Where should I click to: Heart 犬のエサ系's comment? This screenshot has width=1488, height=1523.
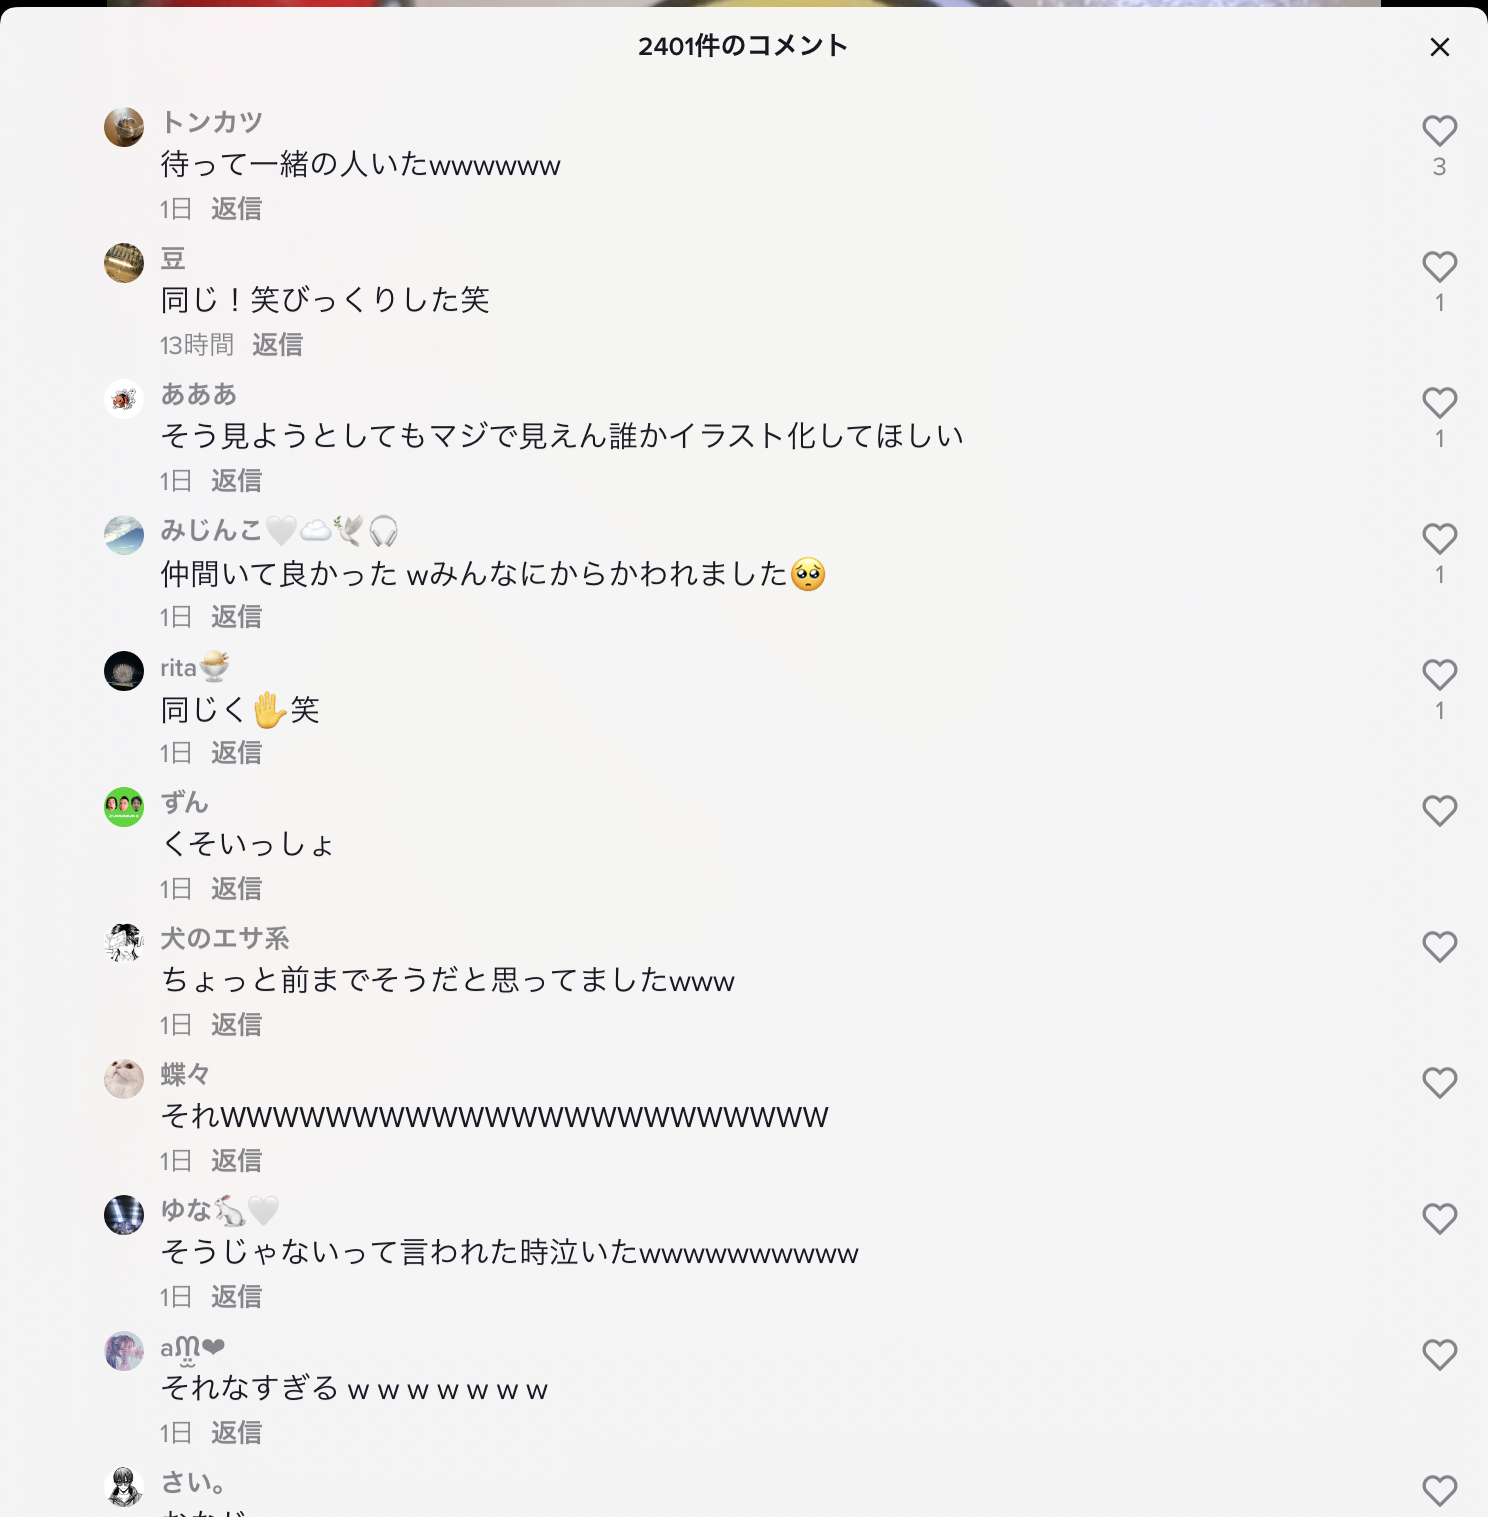click(x=1439, y=947)
